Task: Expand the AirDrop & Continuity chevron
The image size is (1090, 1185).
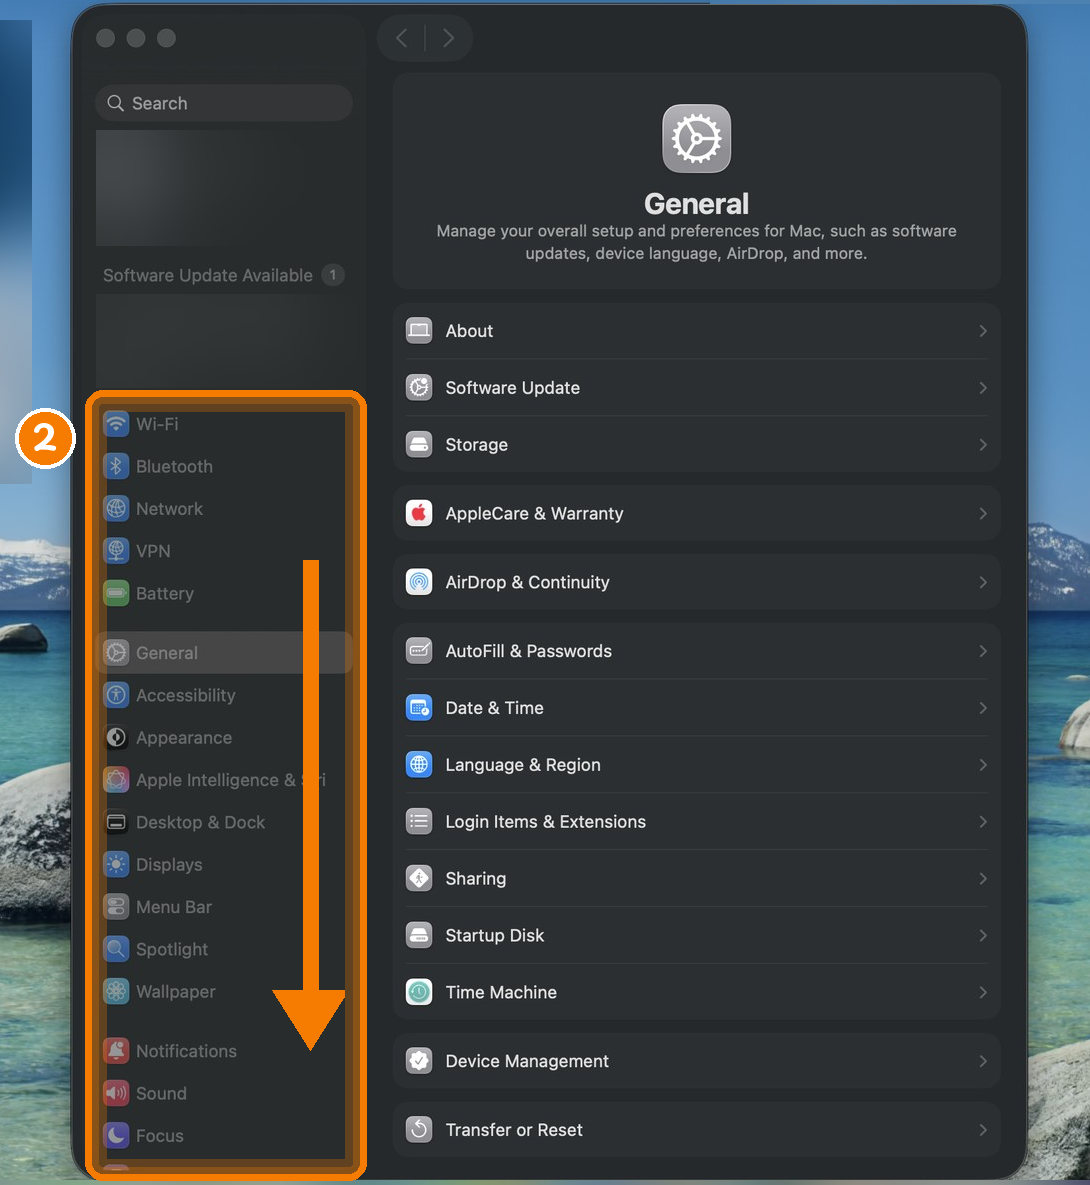Action: point(983,582)
